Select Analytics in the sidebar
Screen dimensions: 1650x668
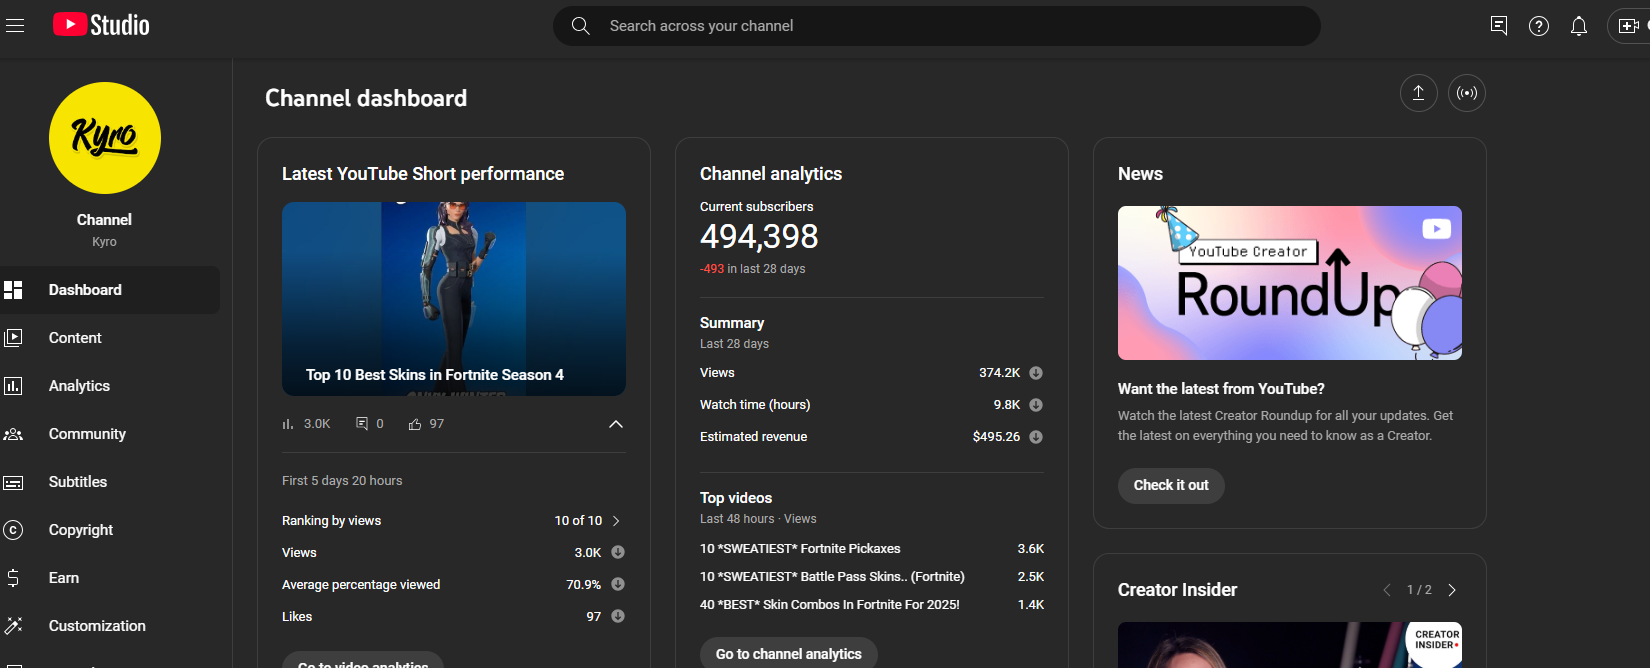click(110, 386)
